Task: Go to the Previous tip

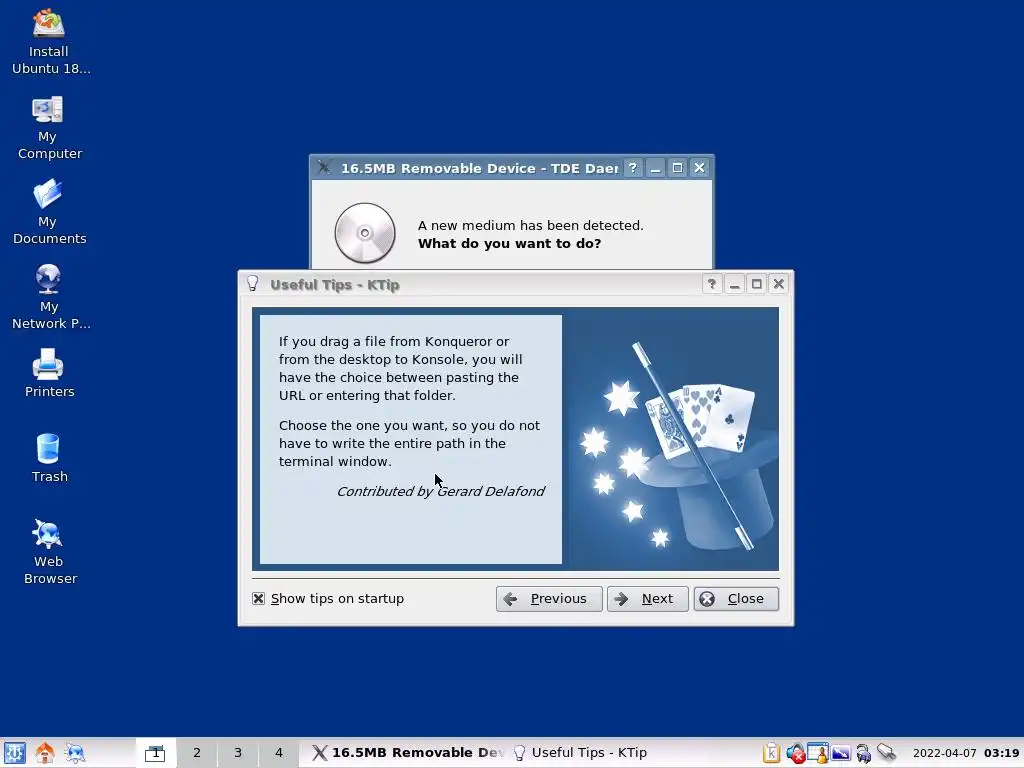Action: click(549, 599)
